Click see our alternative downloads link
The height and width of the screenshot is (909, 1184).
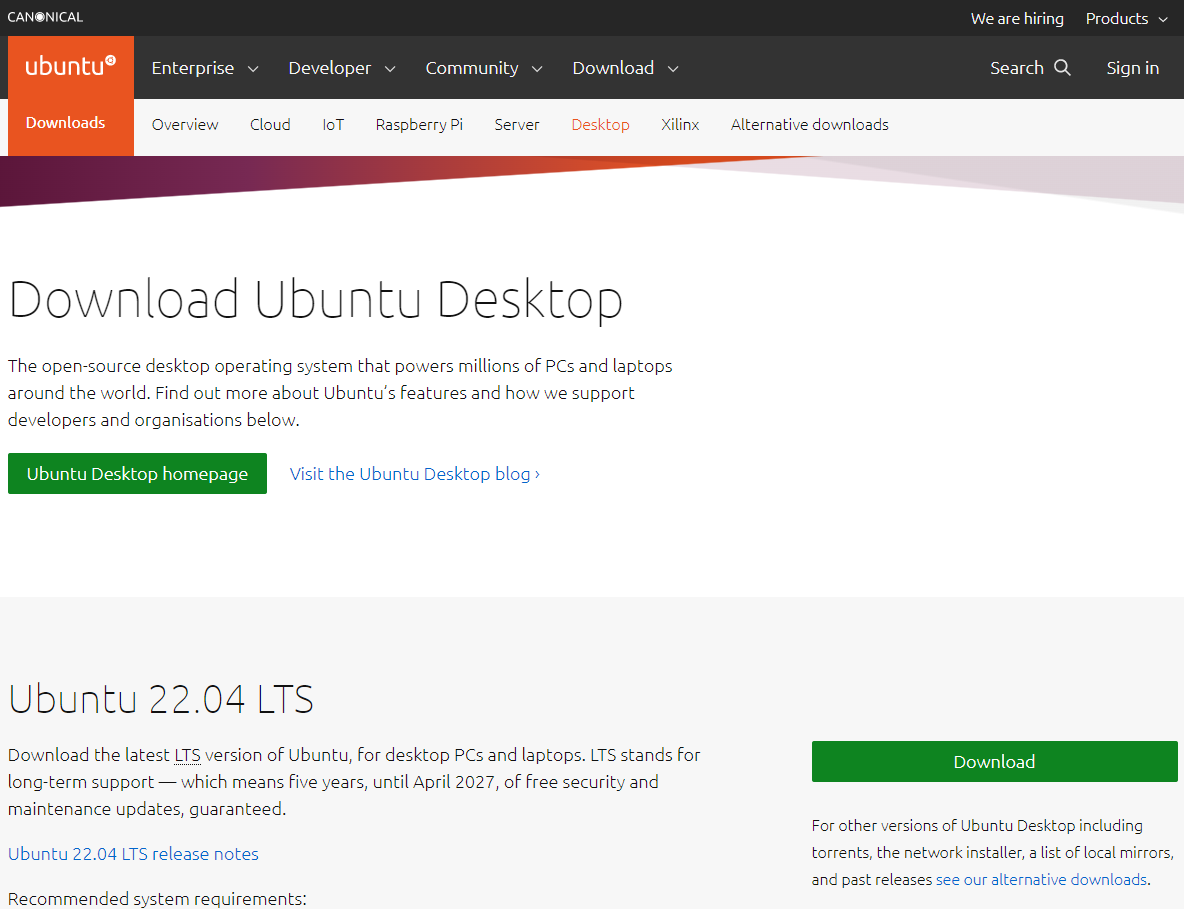coord(1041,880)
